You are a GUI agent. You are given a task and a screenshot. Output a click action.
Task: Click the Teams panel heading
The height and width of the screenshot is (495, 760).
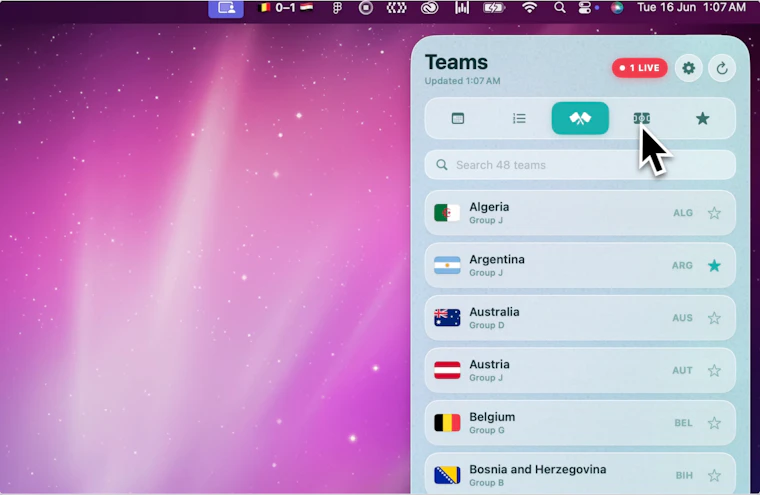tap(456, 62)
